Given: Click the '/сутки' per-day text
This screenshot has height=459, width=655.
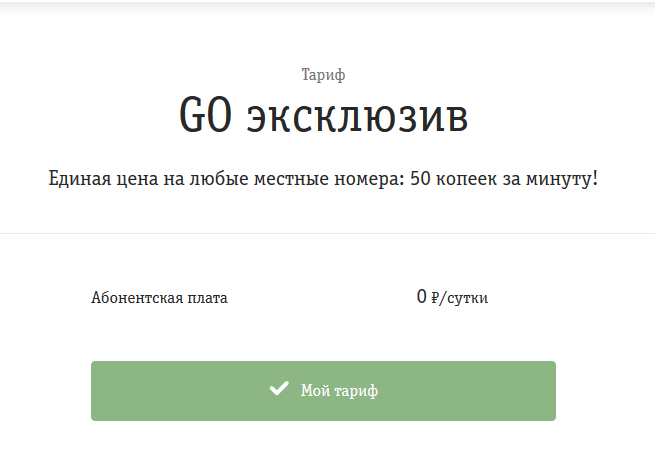Looking at the screenshot, I should click(464, 298).
